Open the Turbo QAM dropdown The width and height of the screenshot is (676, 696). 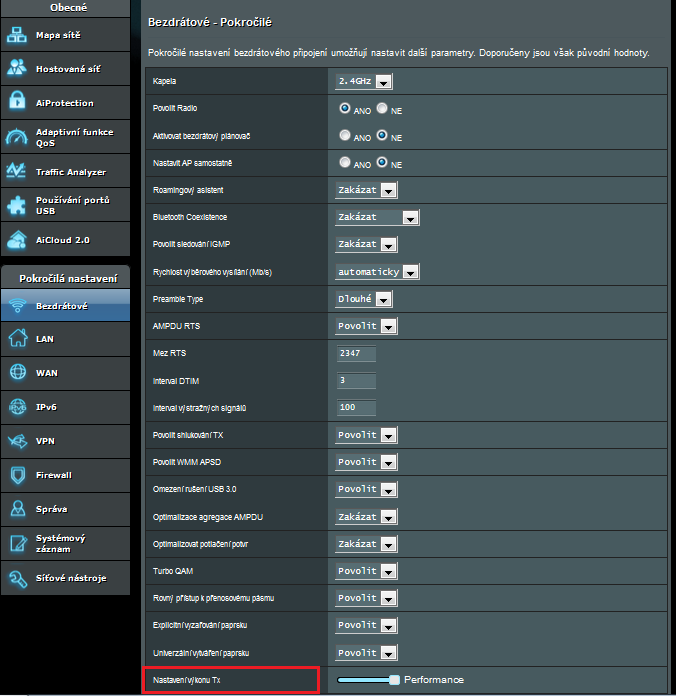366,571
